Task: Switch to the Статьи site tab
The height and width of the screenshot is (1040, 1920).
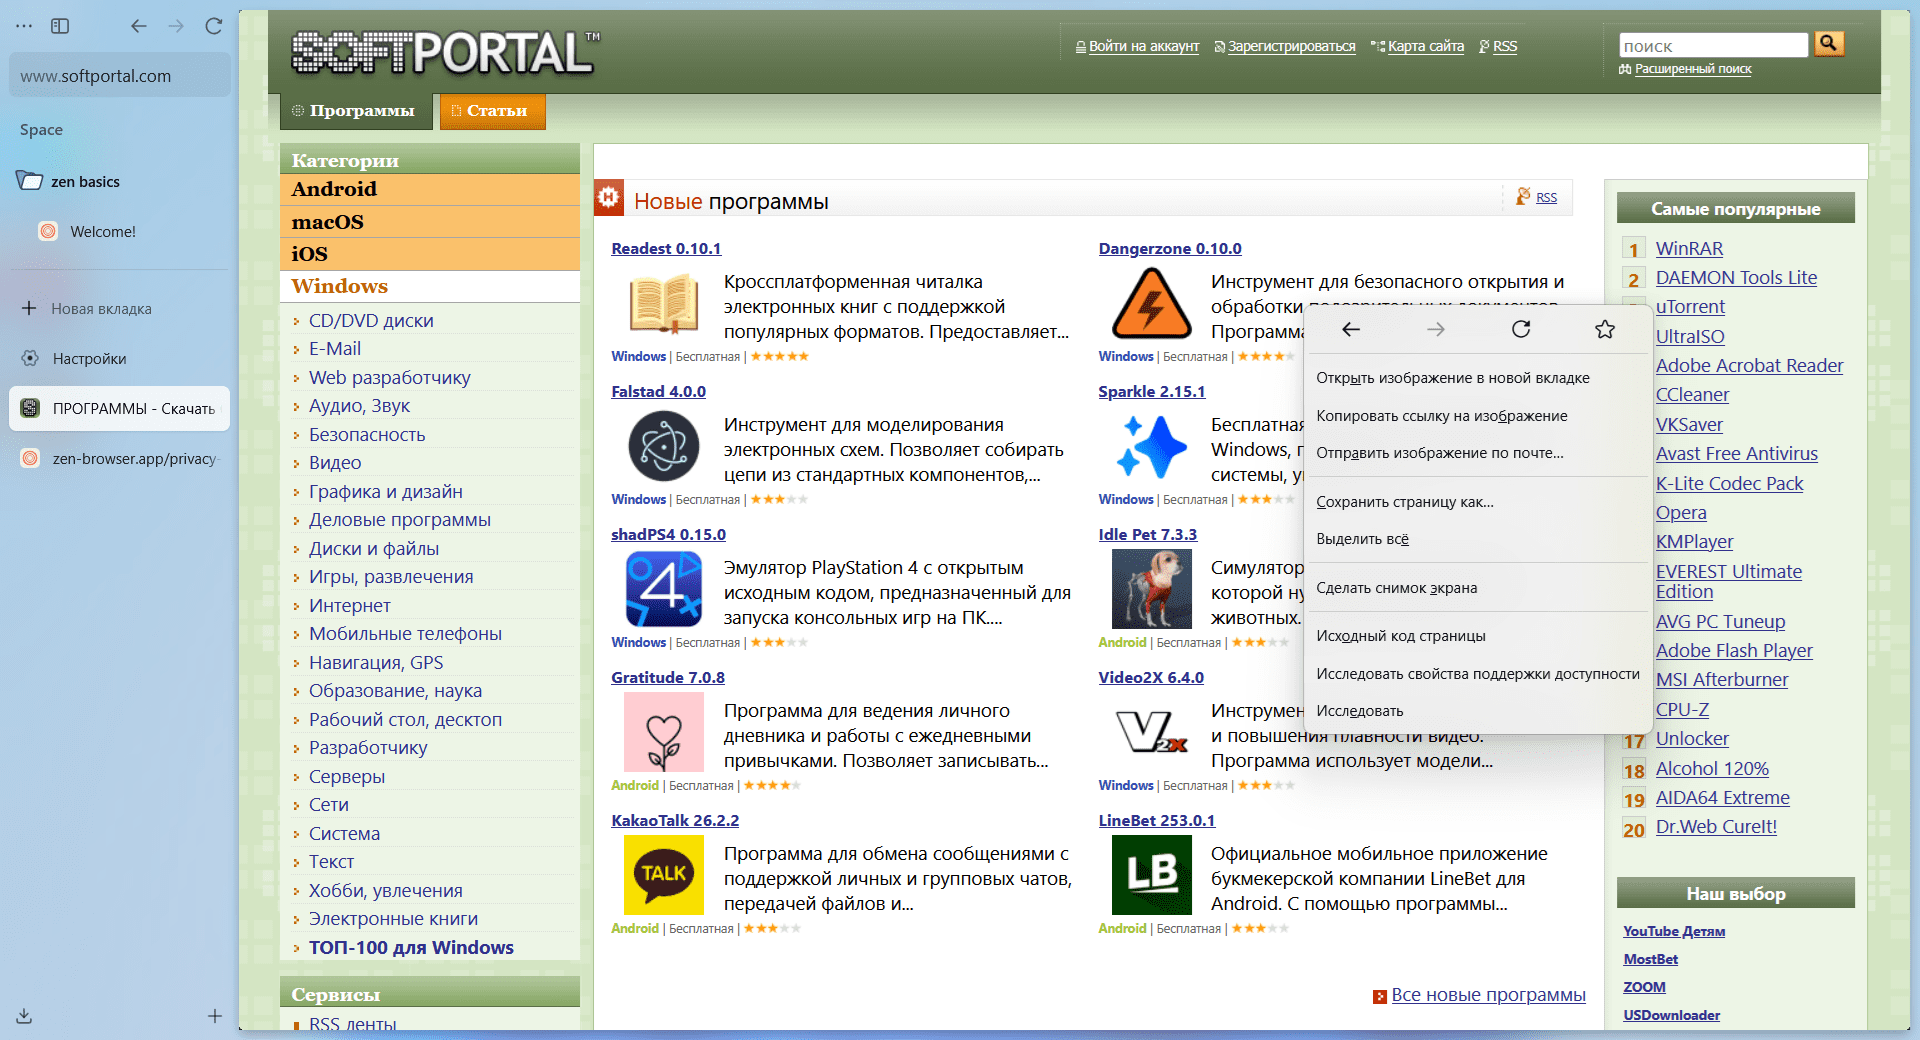Action: 492,111
